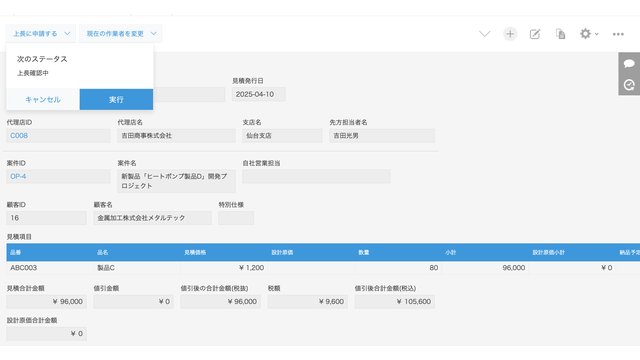
Task: Click the 税額 value ¥ 9,600
Action: click(x=307, y=302)
